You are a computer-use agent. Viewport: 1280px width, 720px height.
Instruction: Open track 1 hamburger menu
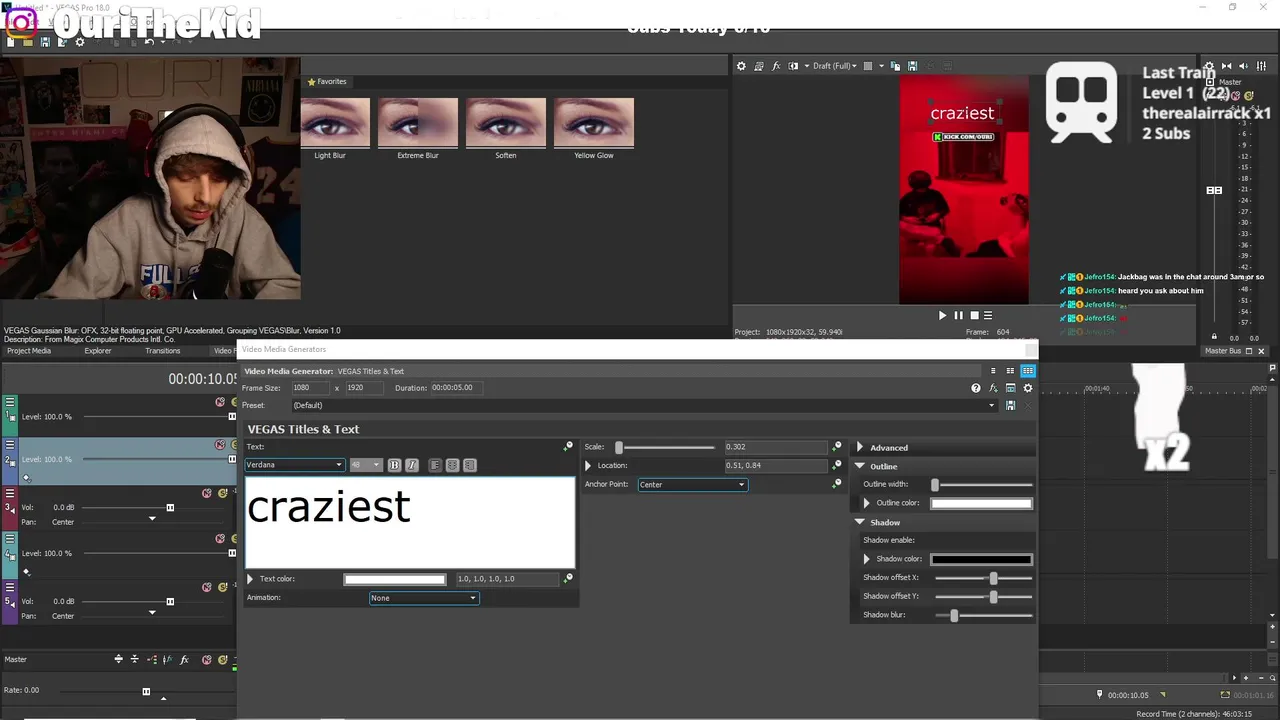click(10, 402)
